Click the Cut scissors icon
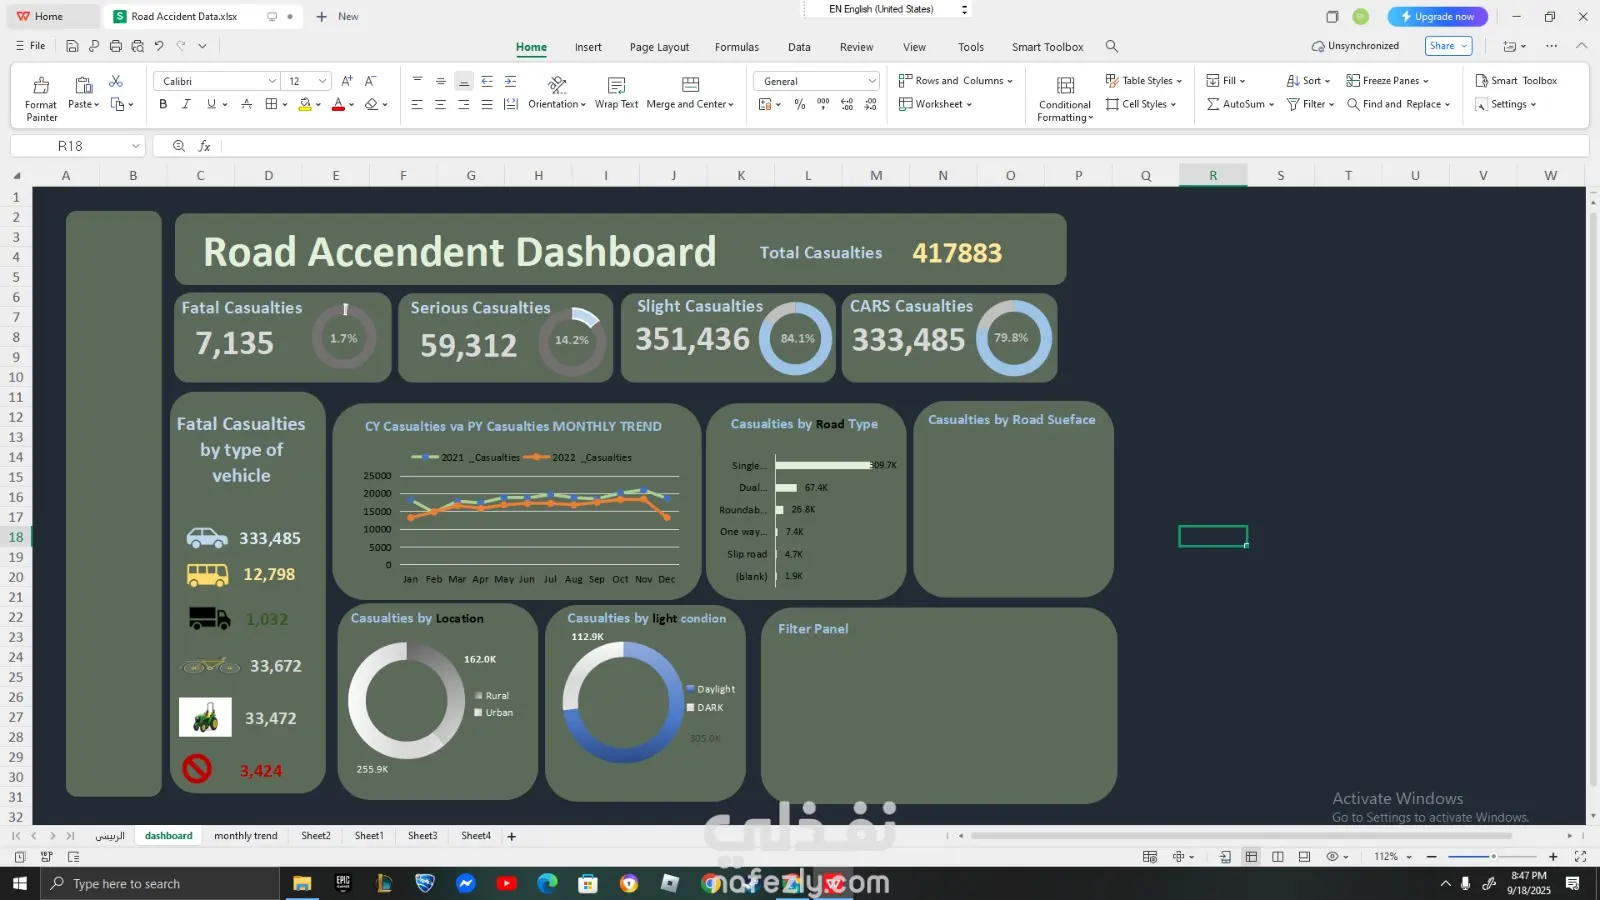1600x900 pixels. point(116,81)
